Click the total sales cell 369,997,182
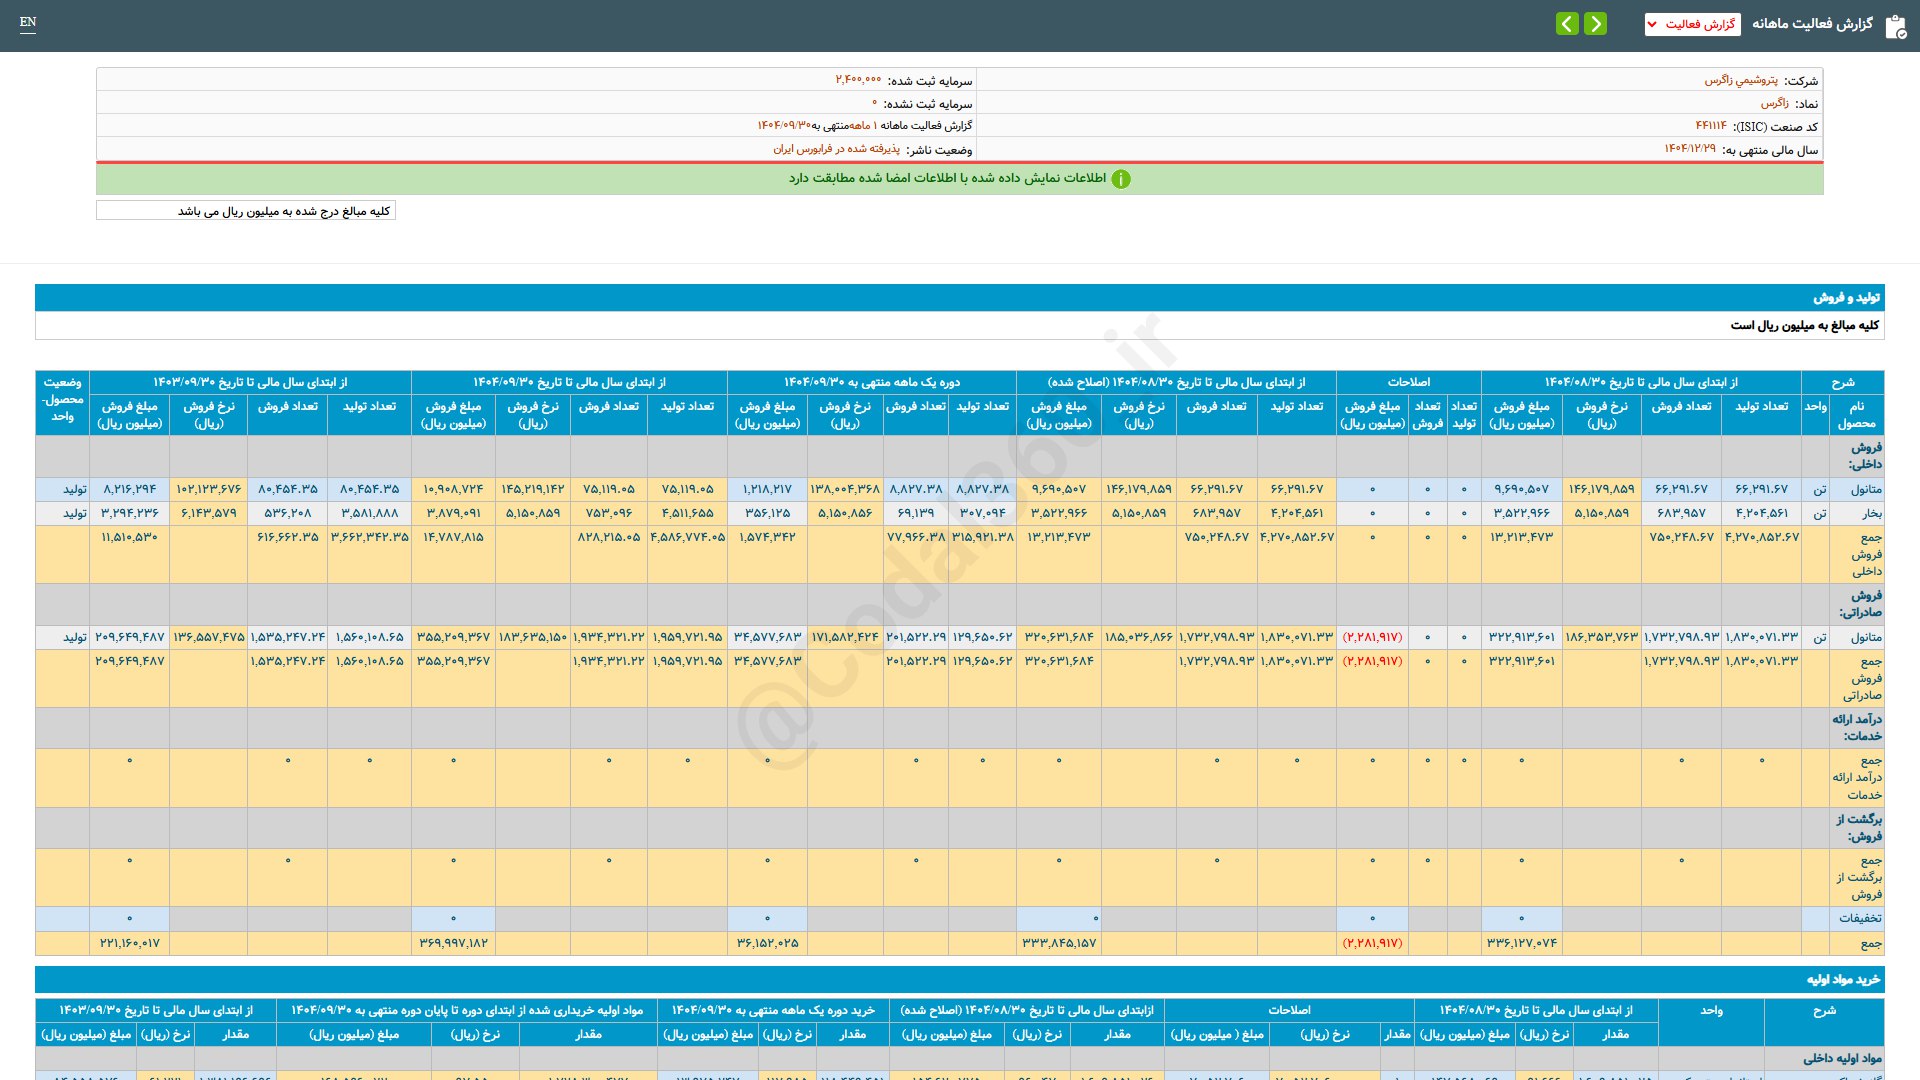 pos(453,943)
